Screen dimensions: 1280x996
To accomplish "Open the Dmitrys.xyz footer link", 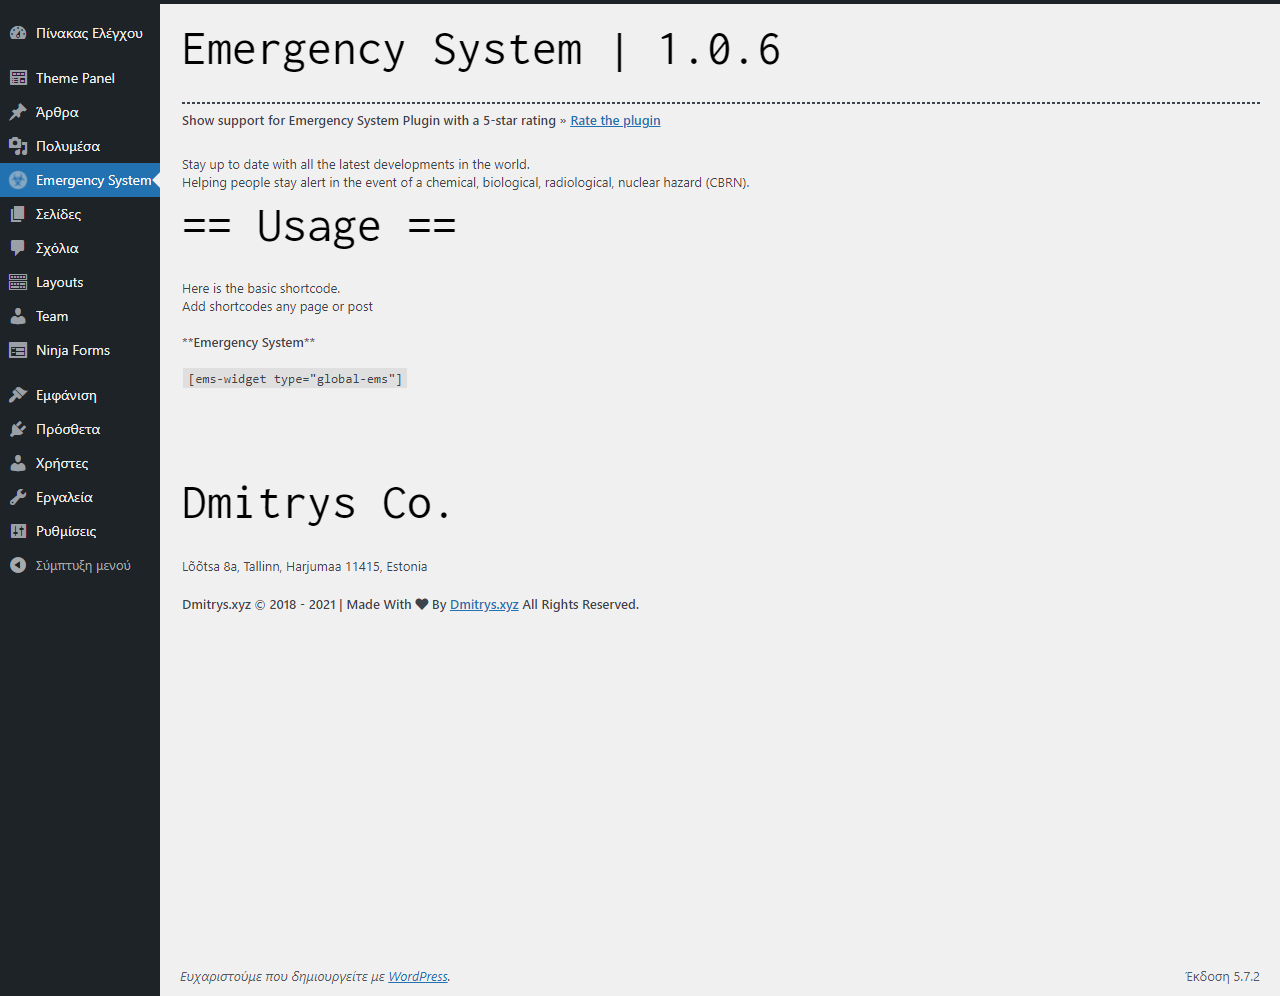I will tap(484, 605).
